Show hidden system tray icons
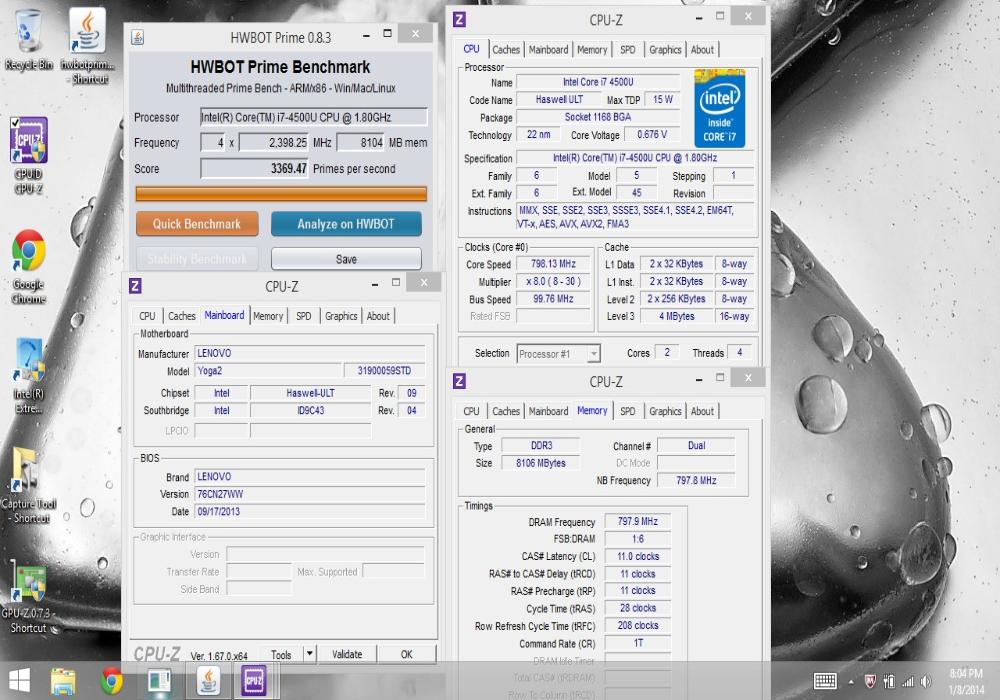This screenshot has height=700, width=1000. [851, 682]
